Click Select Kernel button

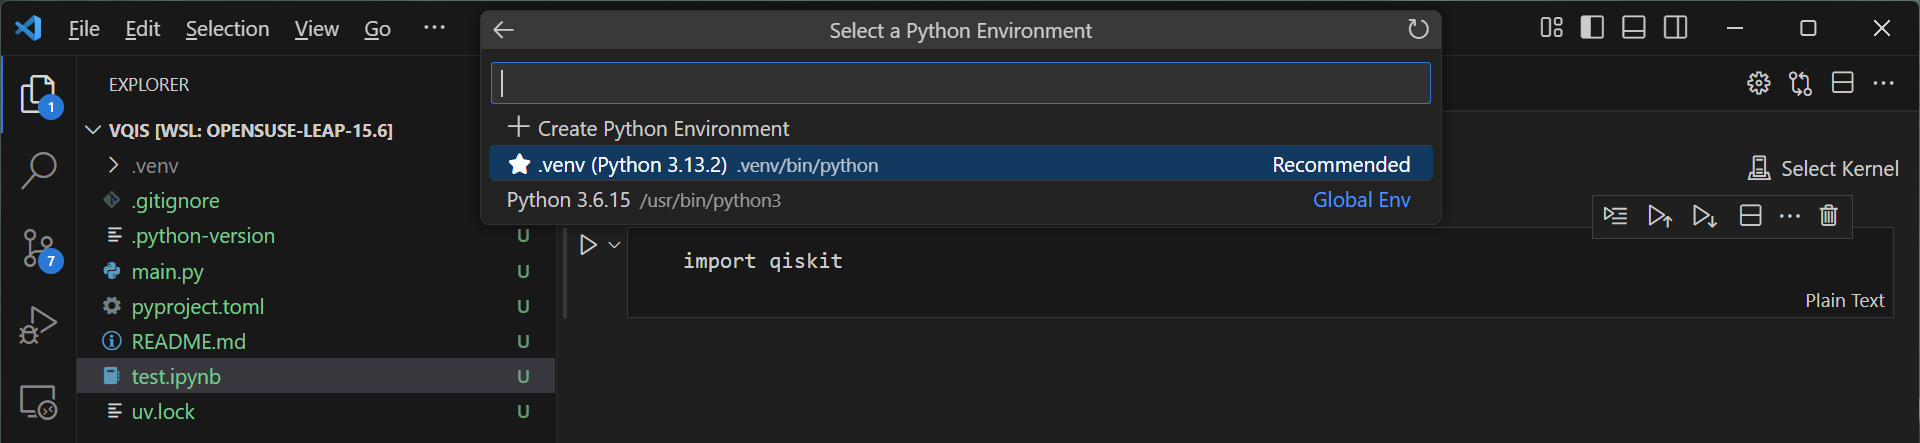1824,169
